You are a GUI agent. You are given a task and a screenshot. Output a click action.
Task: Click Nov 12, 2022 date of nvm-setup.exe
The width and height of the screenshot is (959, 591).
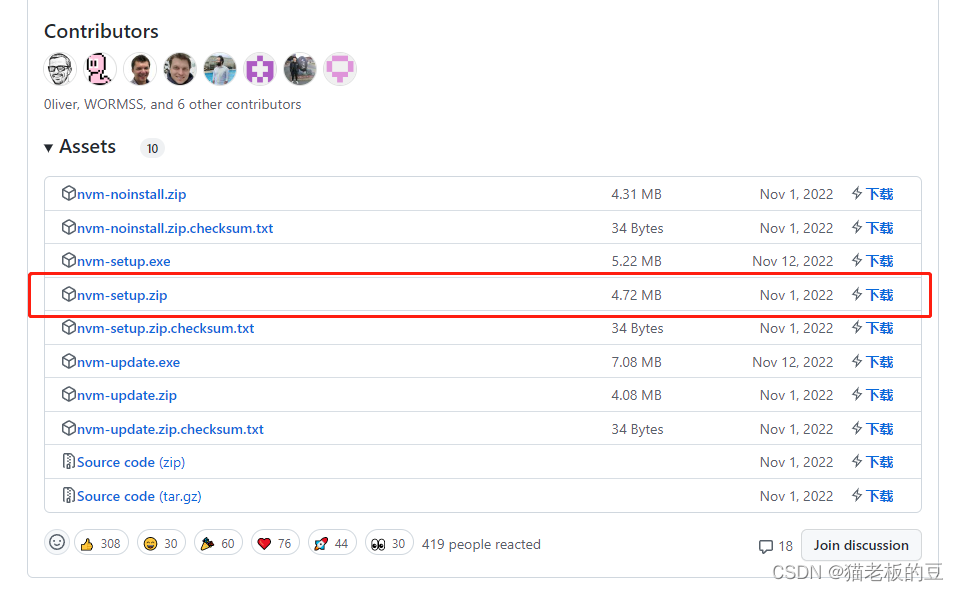click(x=793, y=261)
